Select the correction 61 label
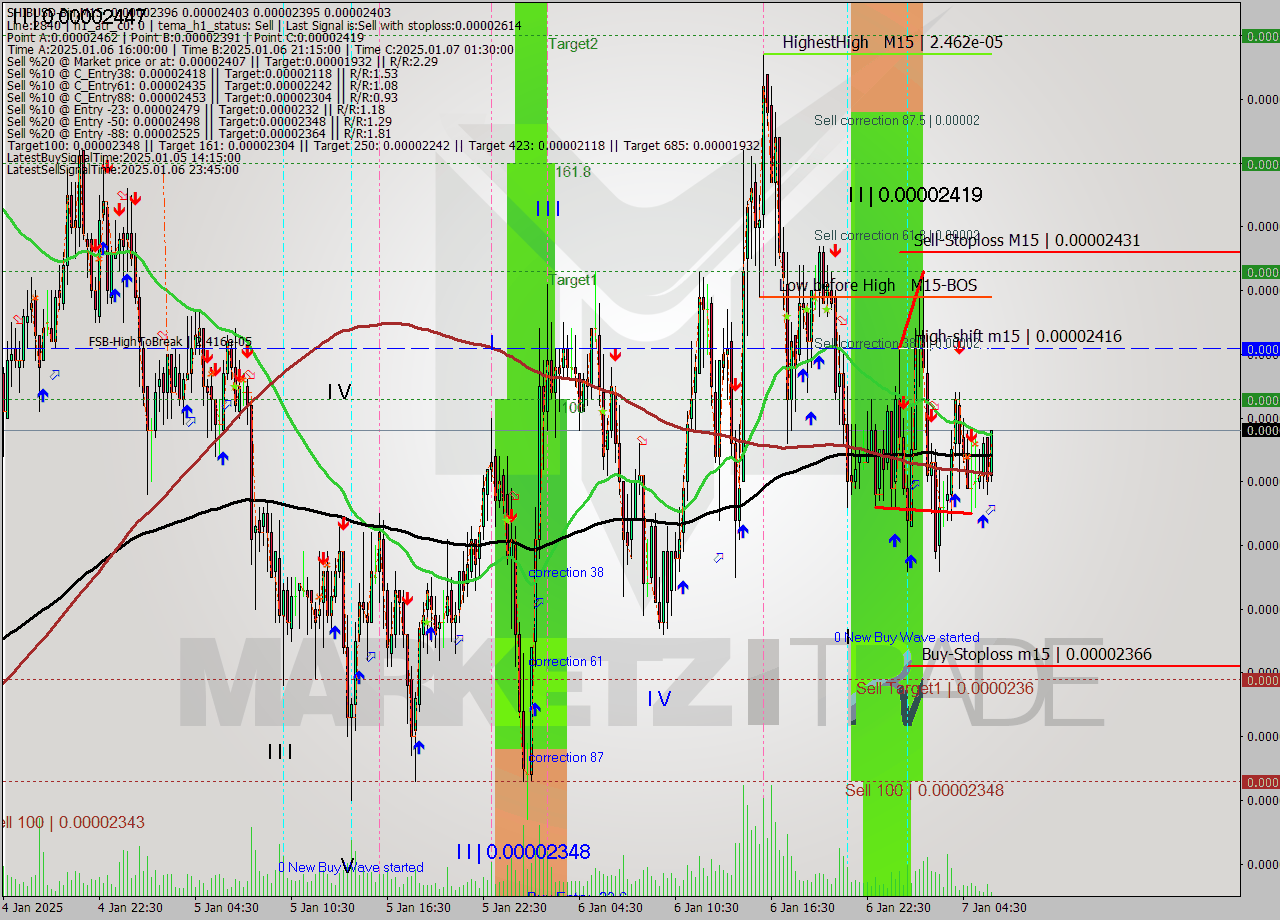The height and width of the screenshot is (920, 1280). pyautogui.click(x=565, y=661)
